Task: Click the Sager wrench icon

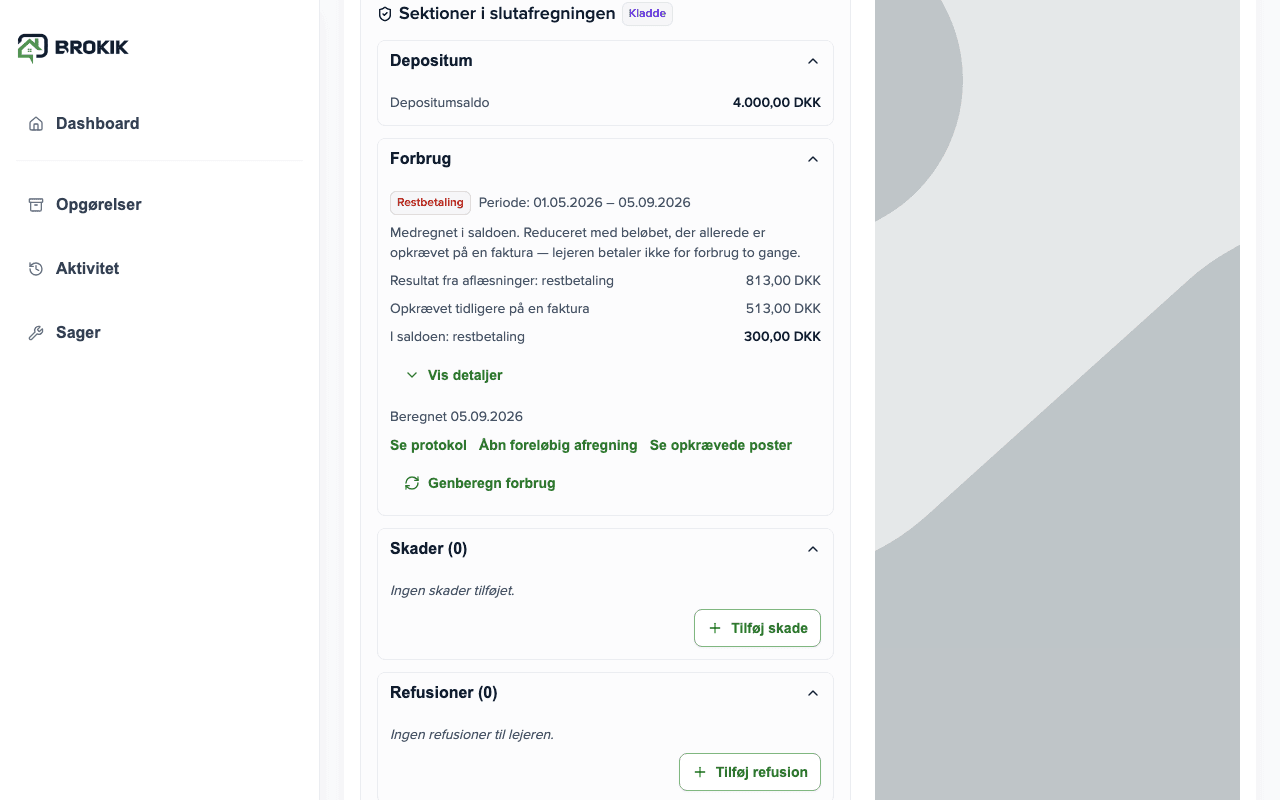Action: click(x=36, y=333)
